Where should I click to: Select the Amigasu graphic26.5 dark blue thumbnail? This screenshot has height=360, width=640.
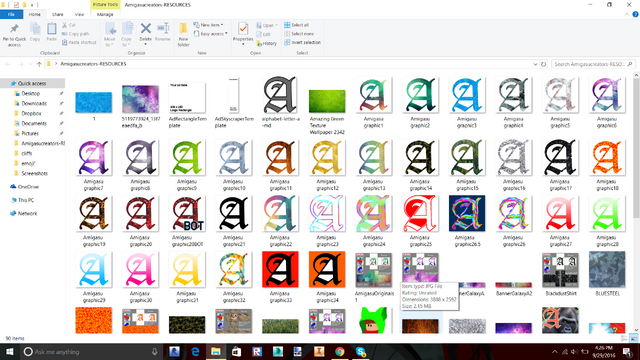[x=467, y=213]
